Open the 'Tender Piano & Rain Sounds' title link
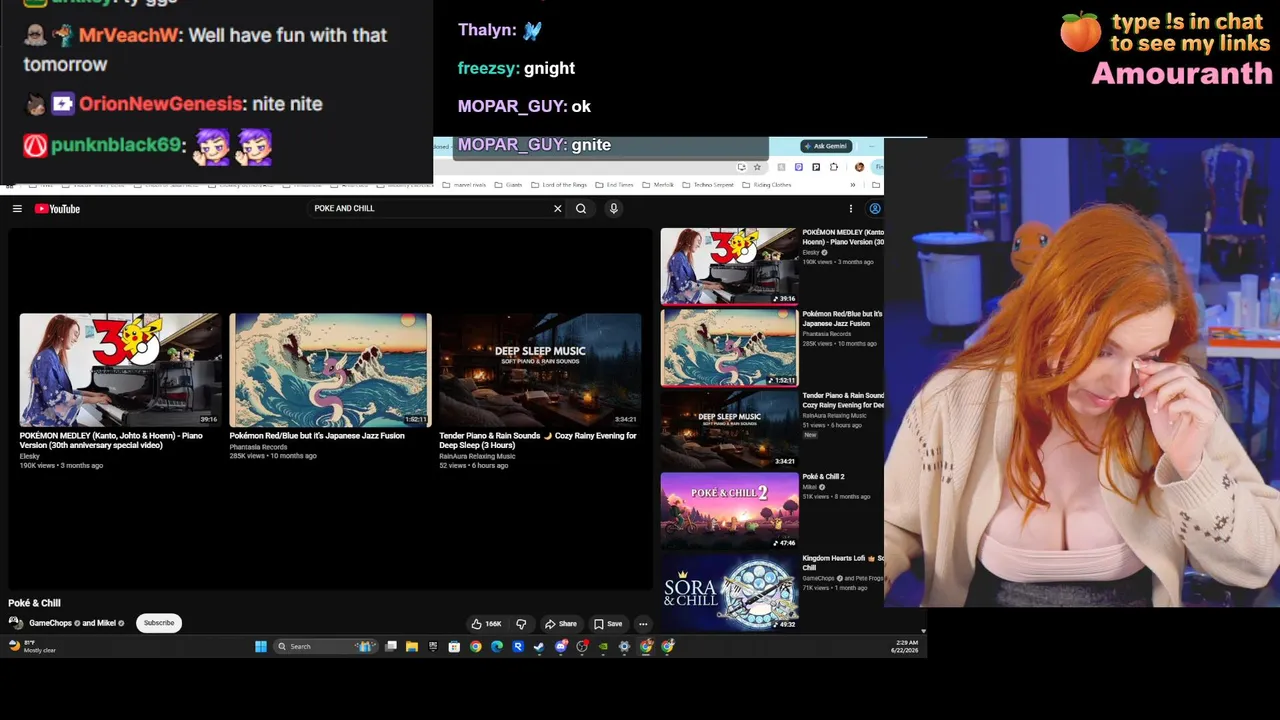Viewport: 1280px width, 720px height. 538,440
